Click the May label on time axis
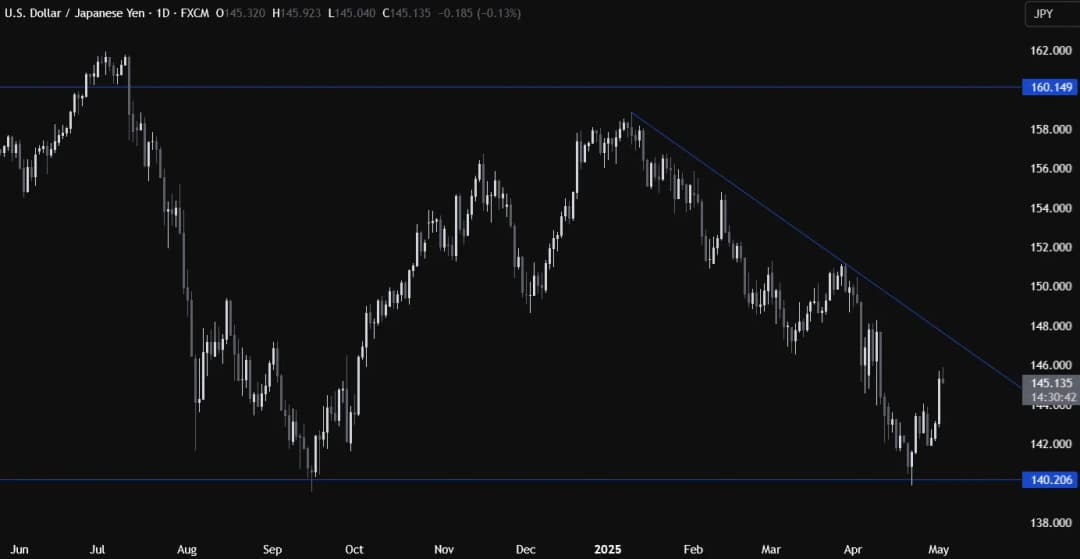The image size is (1080, 559). tap(938, 549)
